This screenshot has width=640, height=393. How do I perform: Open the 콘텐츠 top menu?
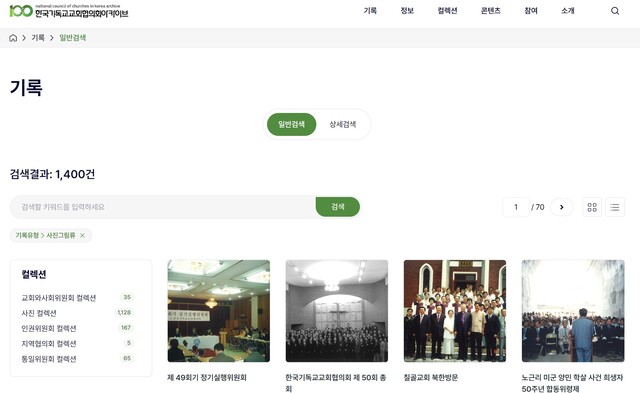[x=491, y=11]
